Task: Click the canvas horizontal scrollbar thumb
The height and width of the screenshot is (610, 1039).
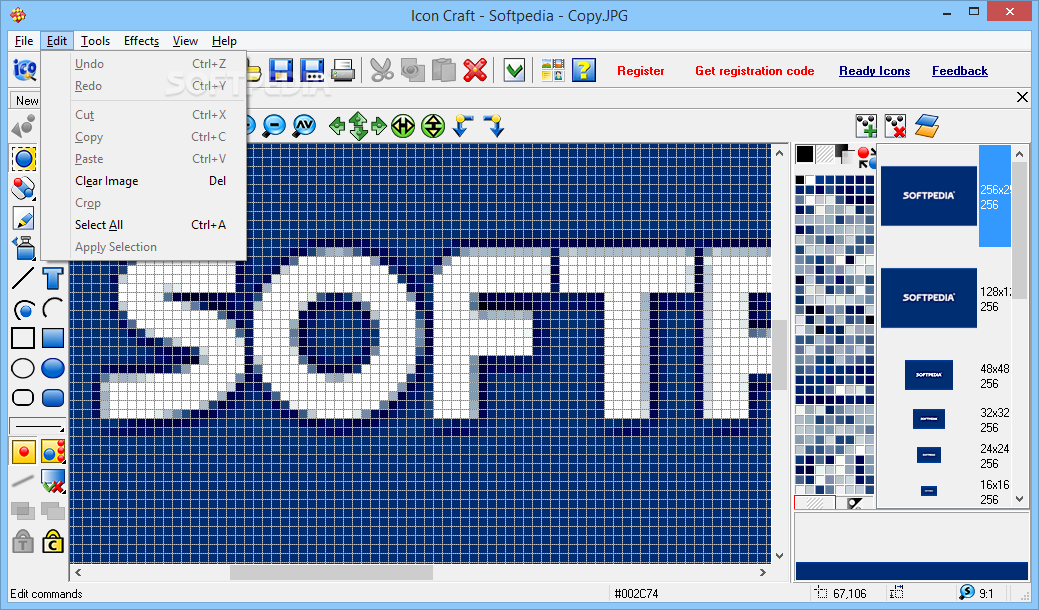Action: coord(331,572)
